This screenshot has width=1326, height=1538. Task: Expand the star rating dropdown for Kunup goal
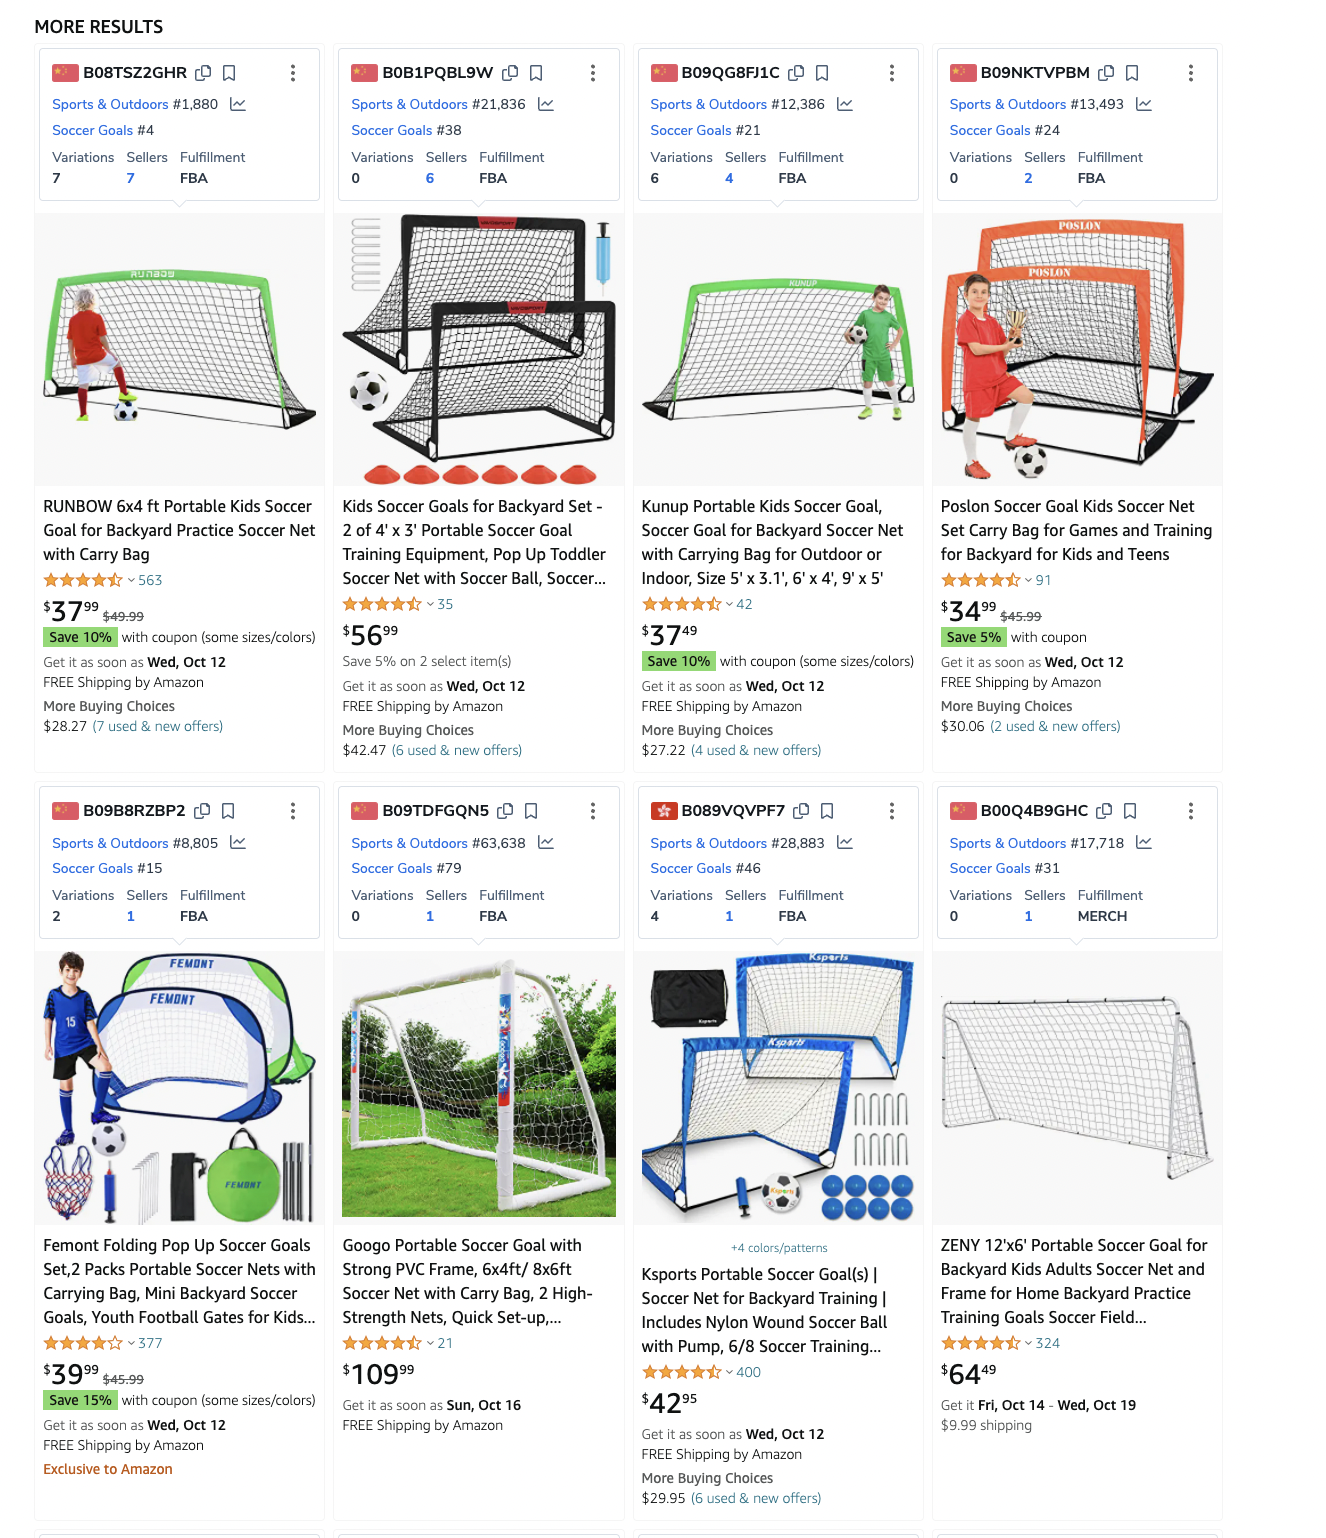(x=729, y=604)
